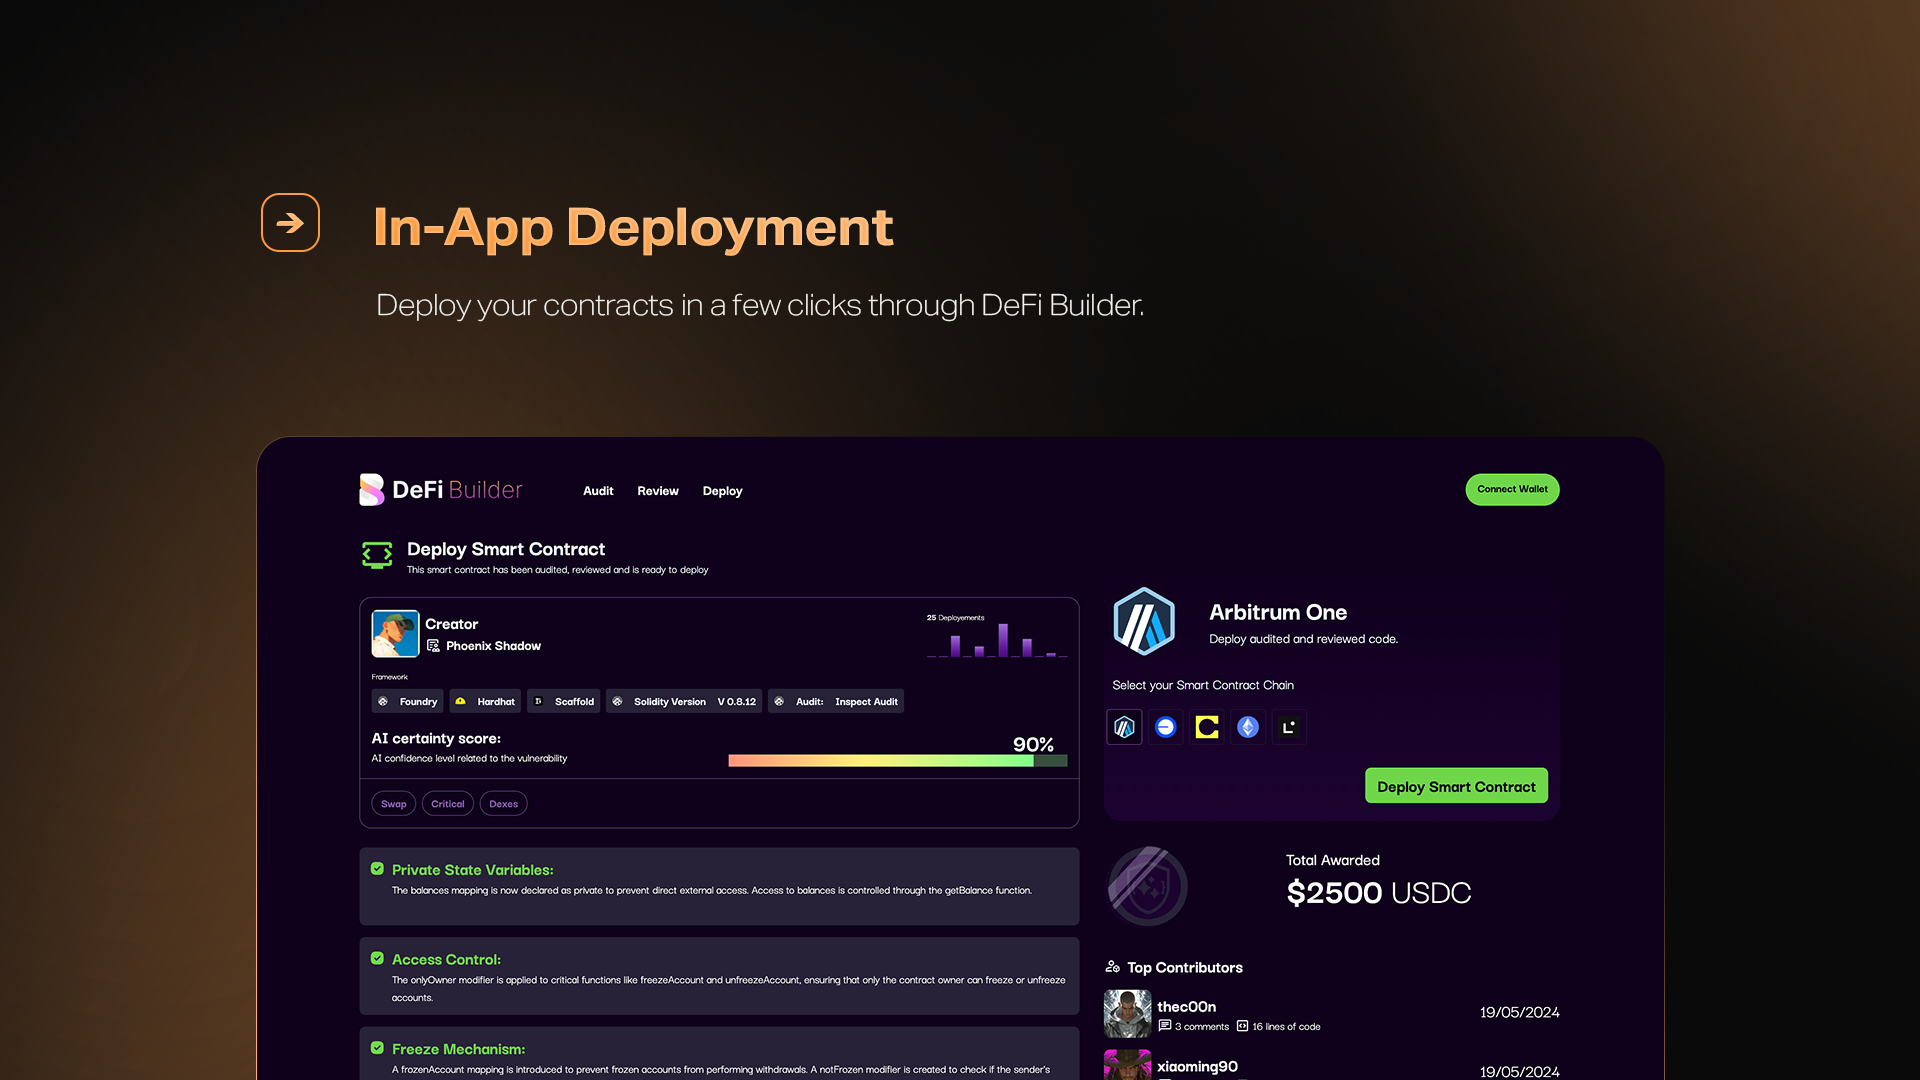Click the DeFi Builder logo
Screen dimensions: 1920x1080
click(x=441, y=490)
